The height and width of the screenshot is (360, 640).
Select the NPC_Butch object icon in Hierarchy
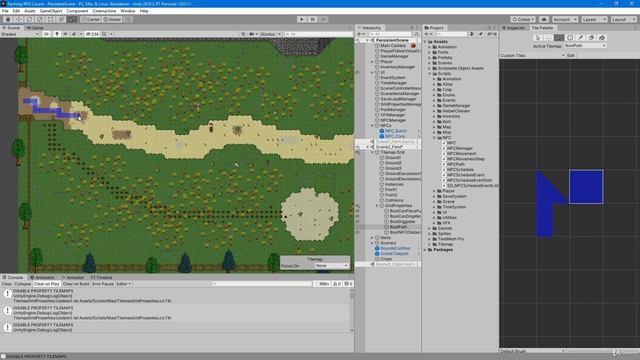(382, 131)
